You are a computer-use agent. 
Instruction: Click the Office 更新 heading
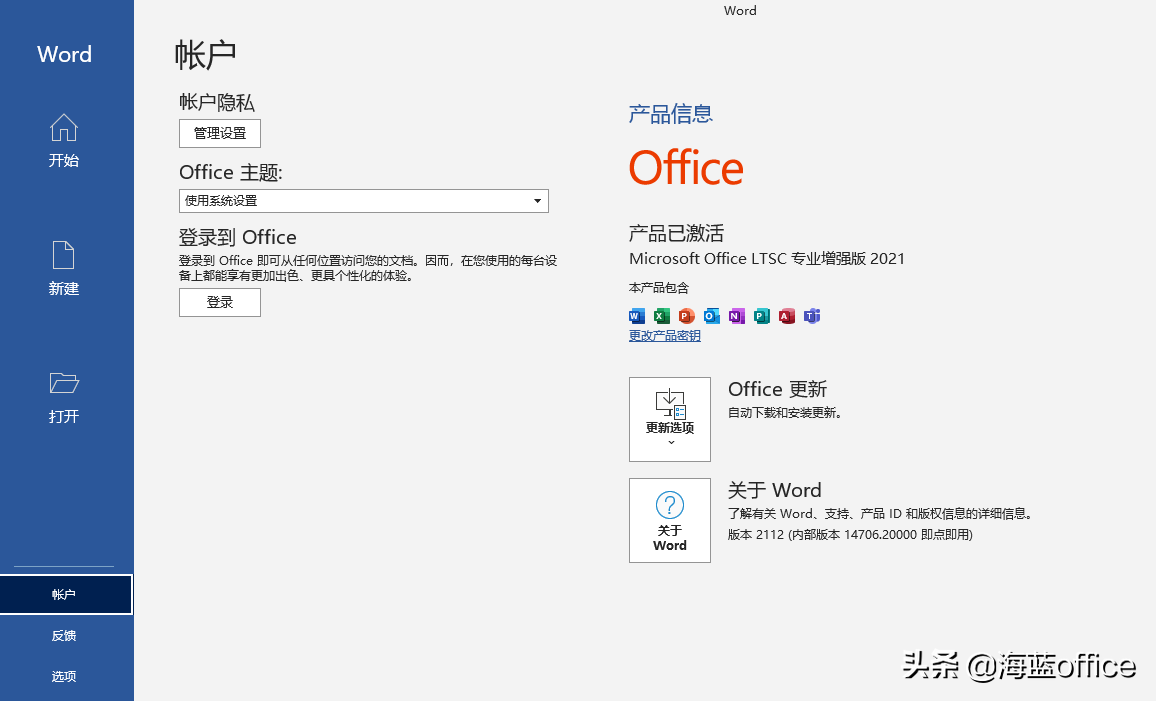click(777, 389)
